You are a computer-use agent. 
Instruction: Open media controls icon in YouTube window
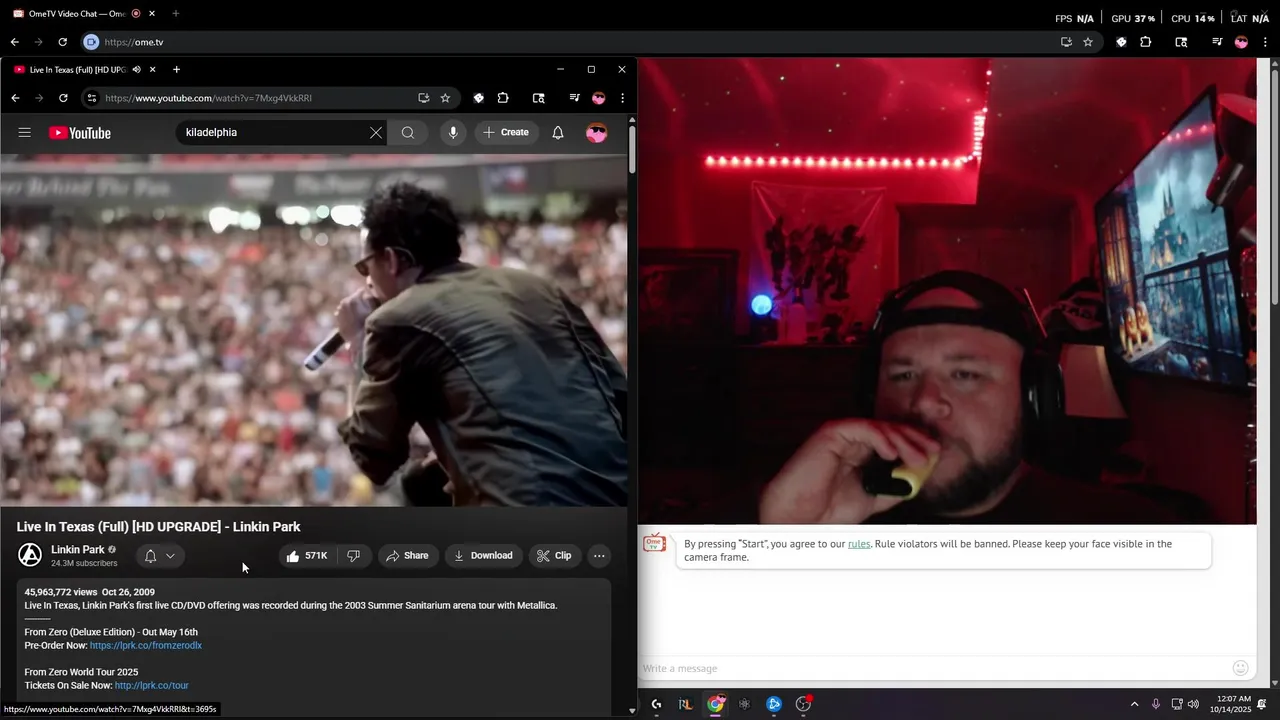point(574,98)
